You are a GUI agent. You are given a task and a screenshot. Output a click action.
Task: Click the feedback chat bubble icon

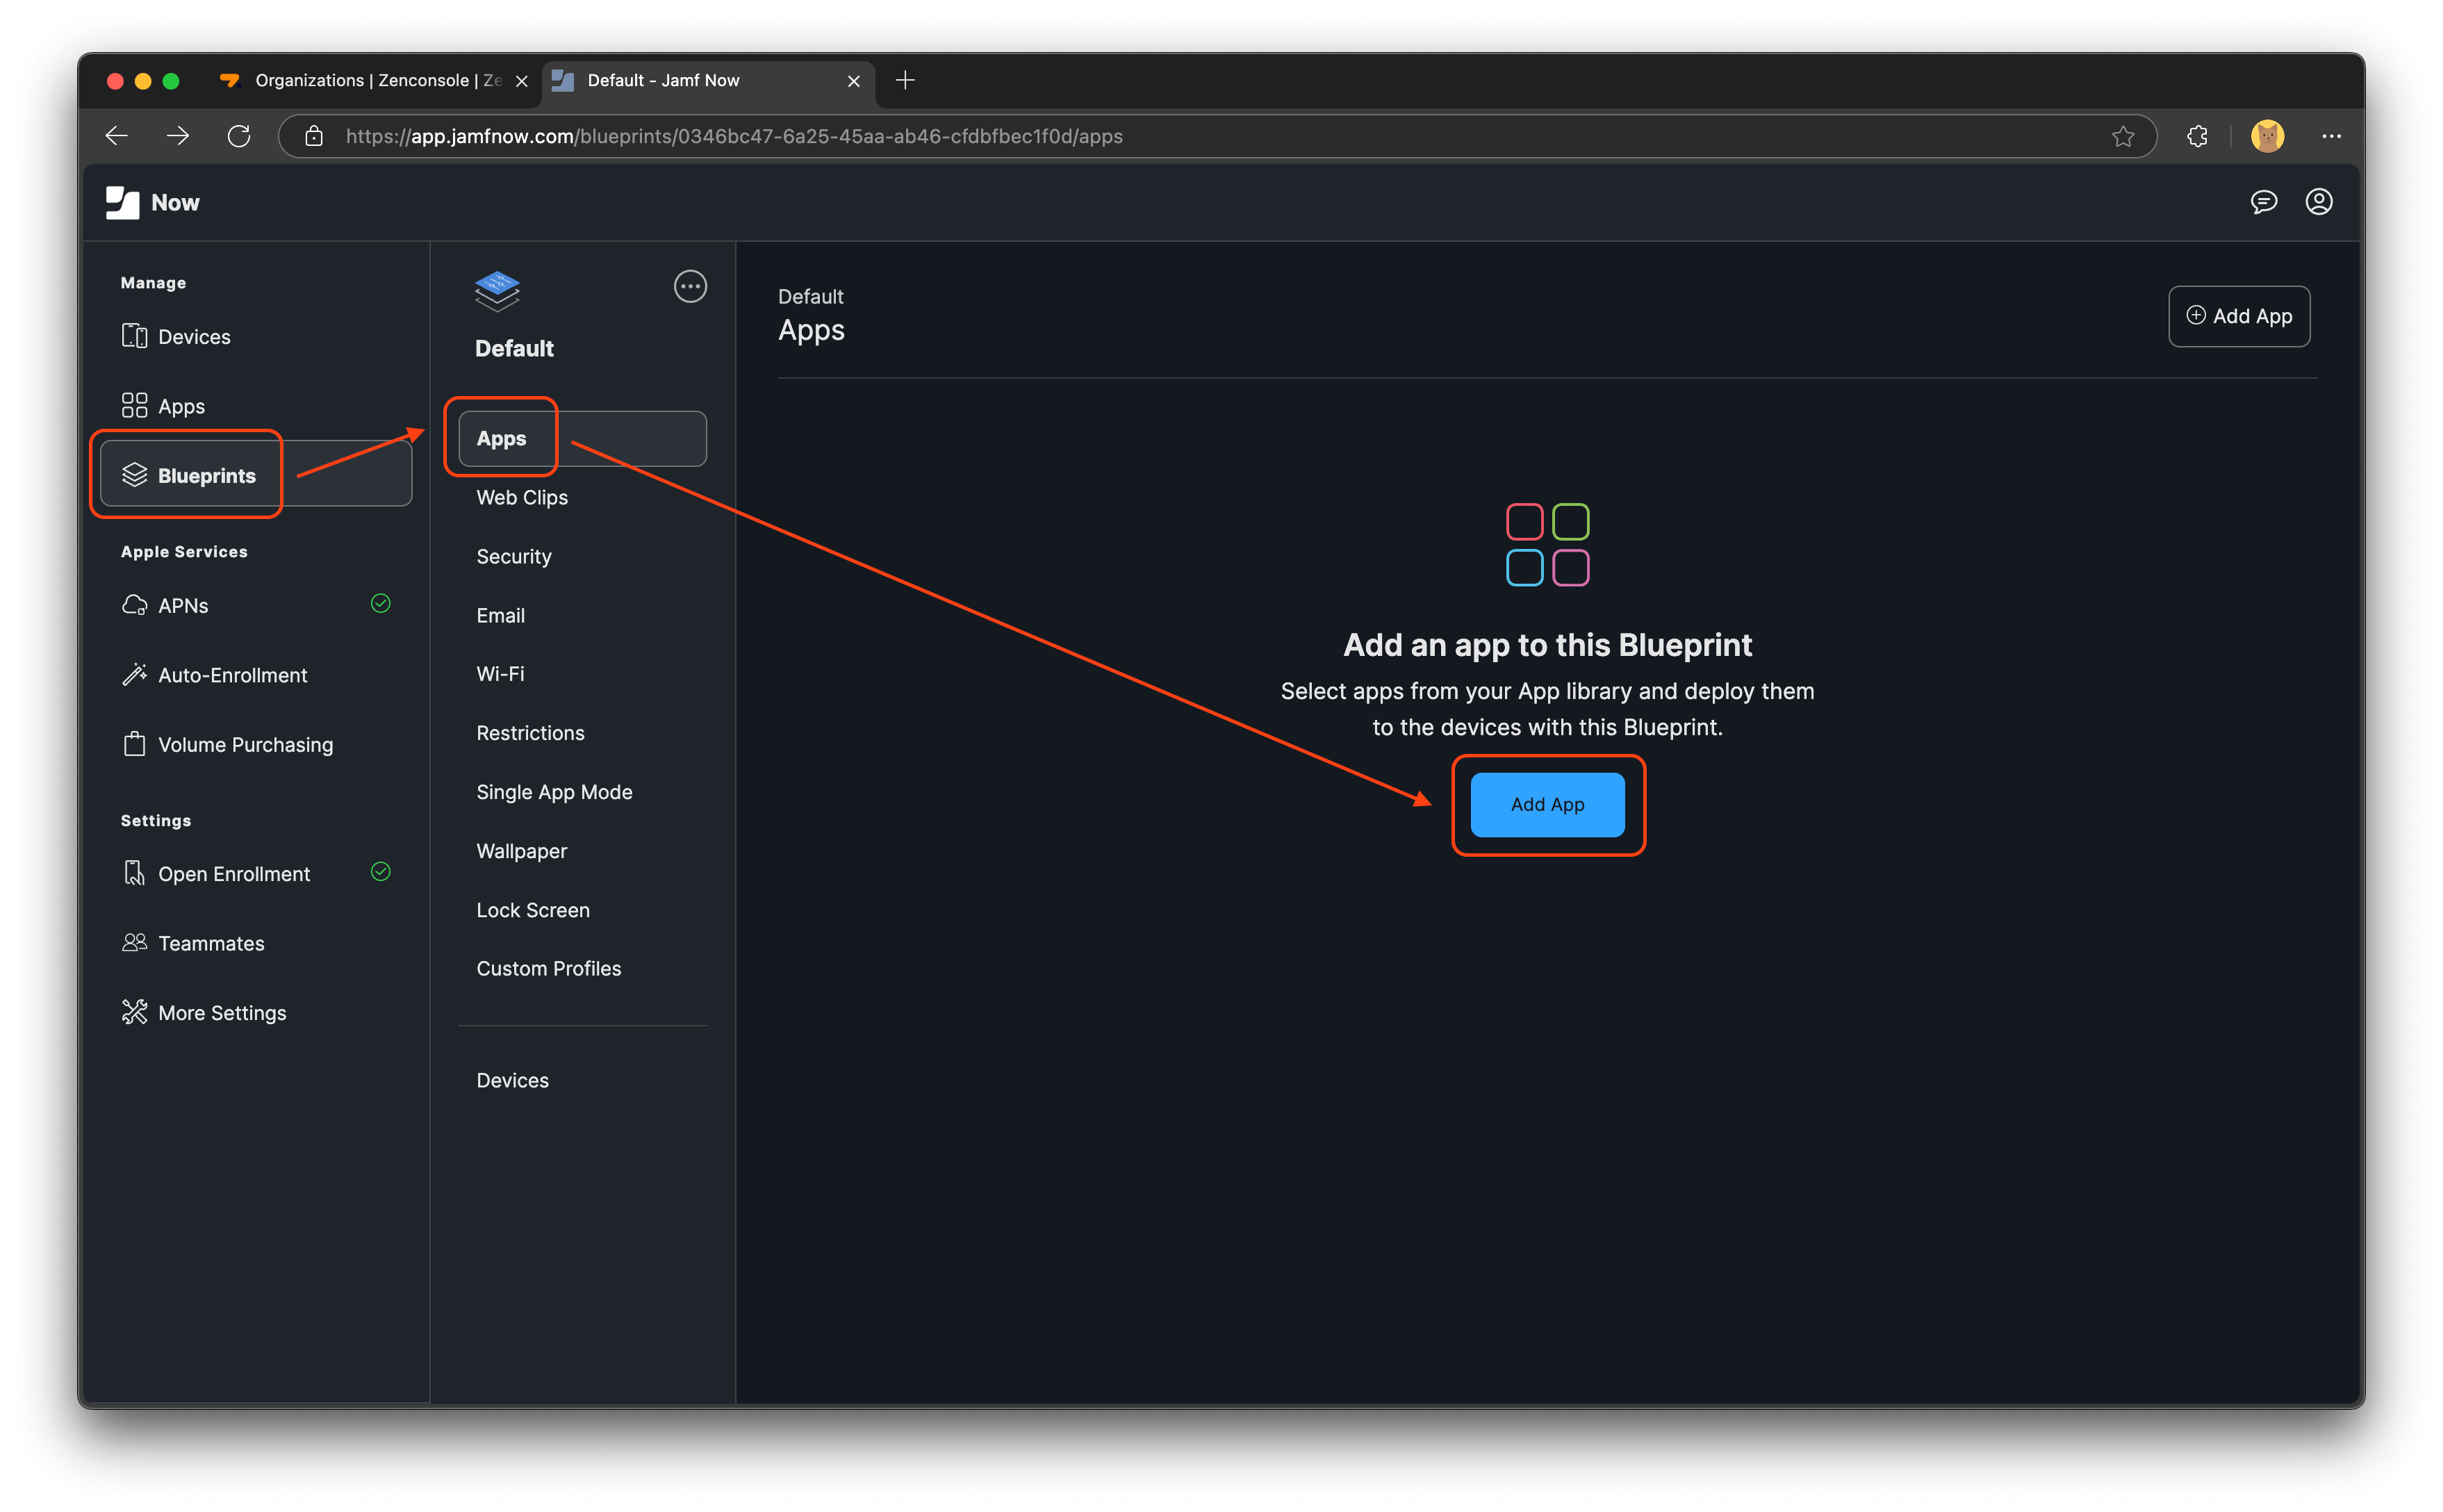[x=2264, y=202]
